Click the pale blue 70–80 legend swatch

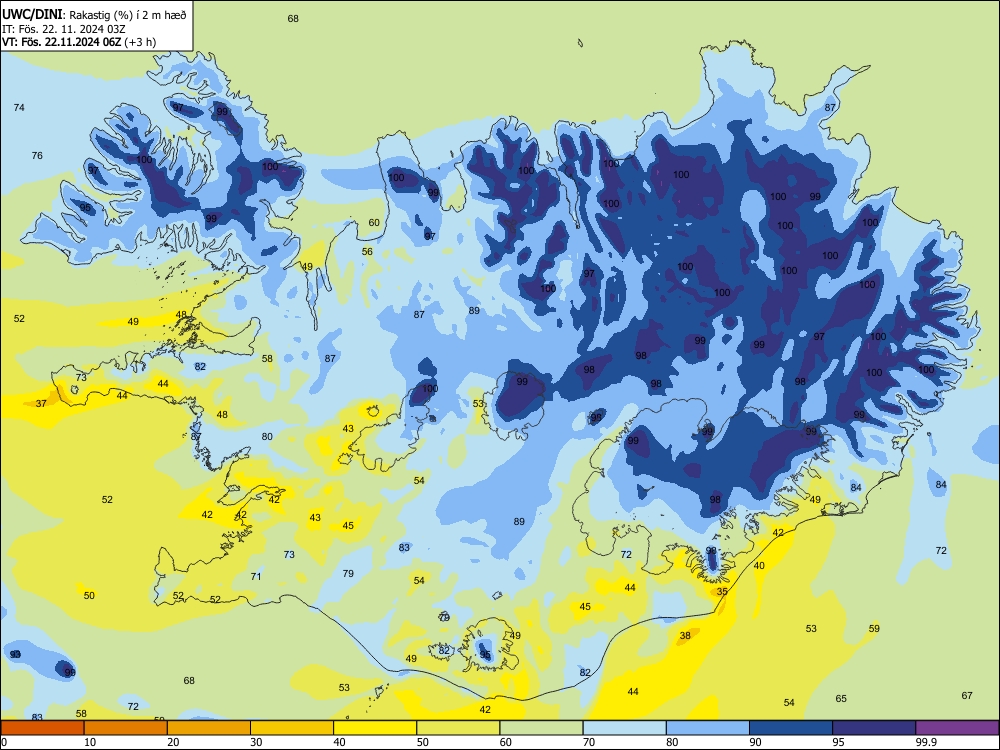[x=624, y=728]
